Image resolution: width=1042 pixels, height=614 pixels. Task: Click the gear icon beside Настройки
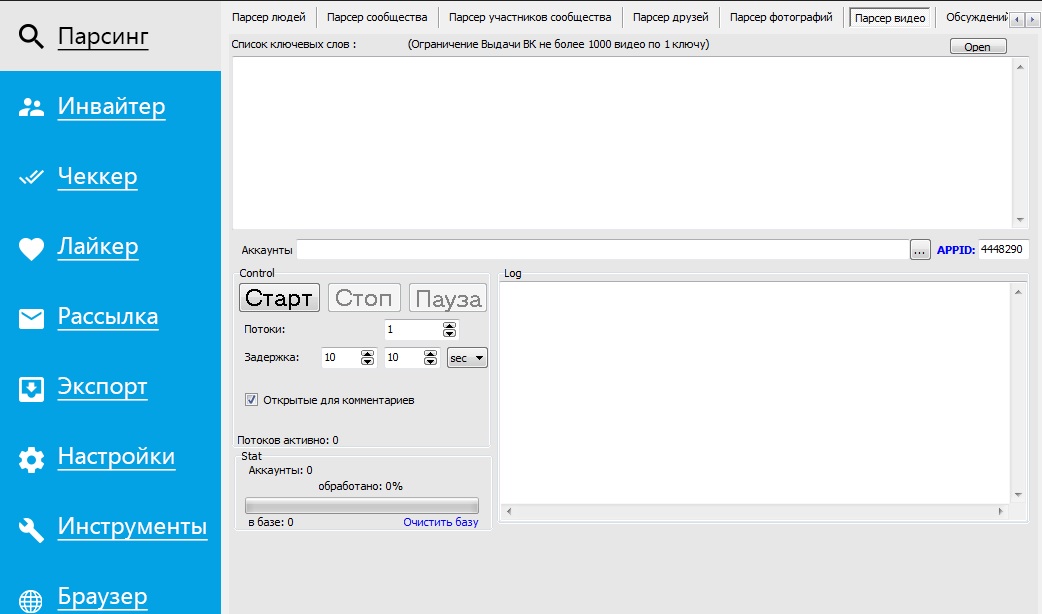point(32,459)
